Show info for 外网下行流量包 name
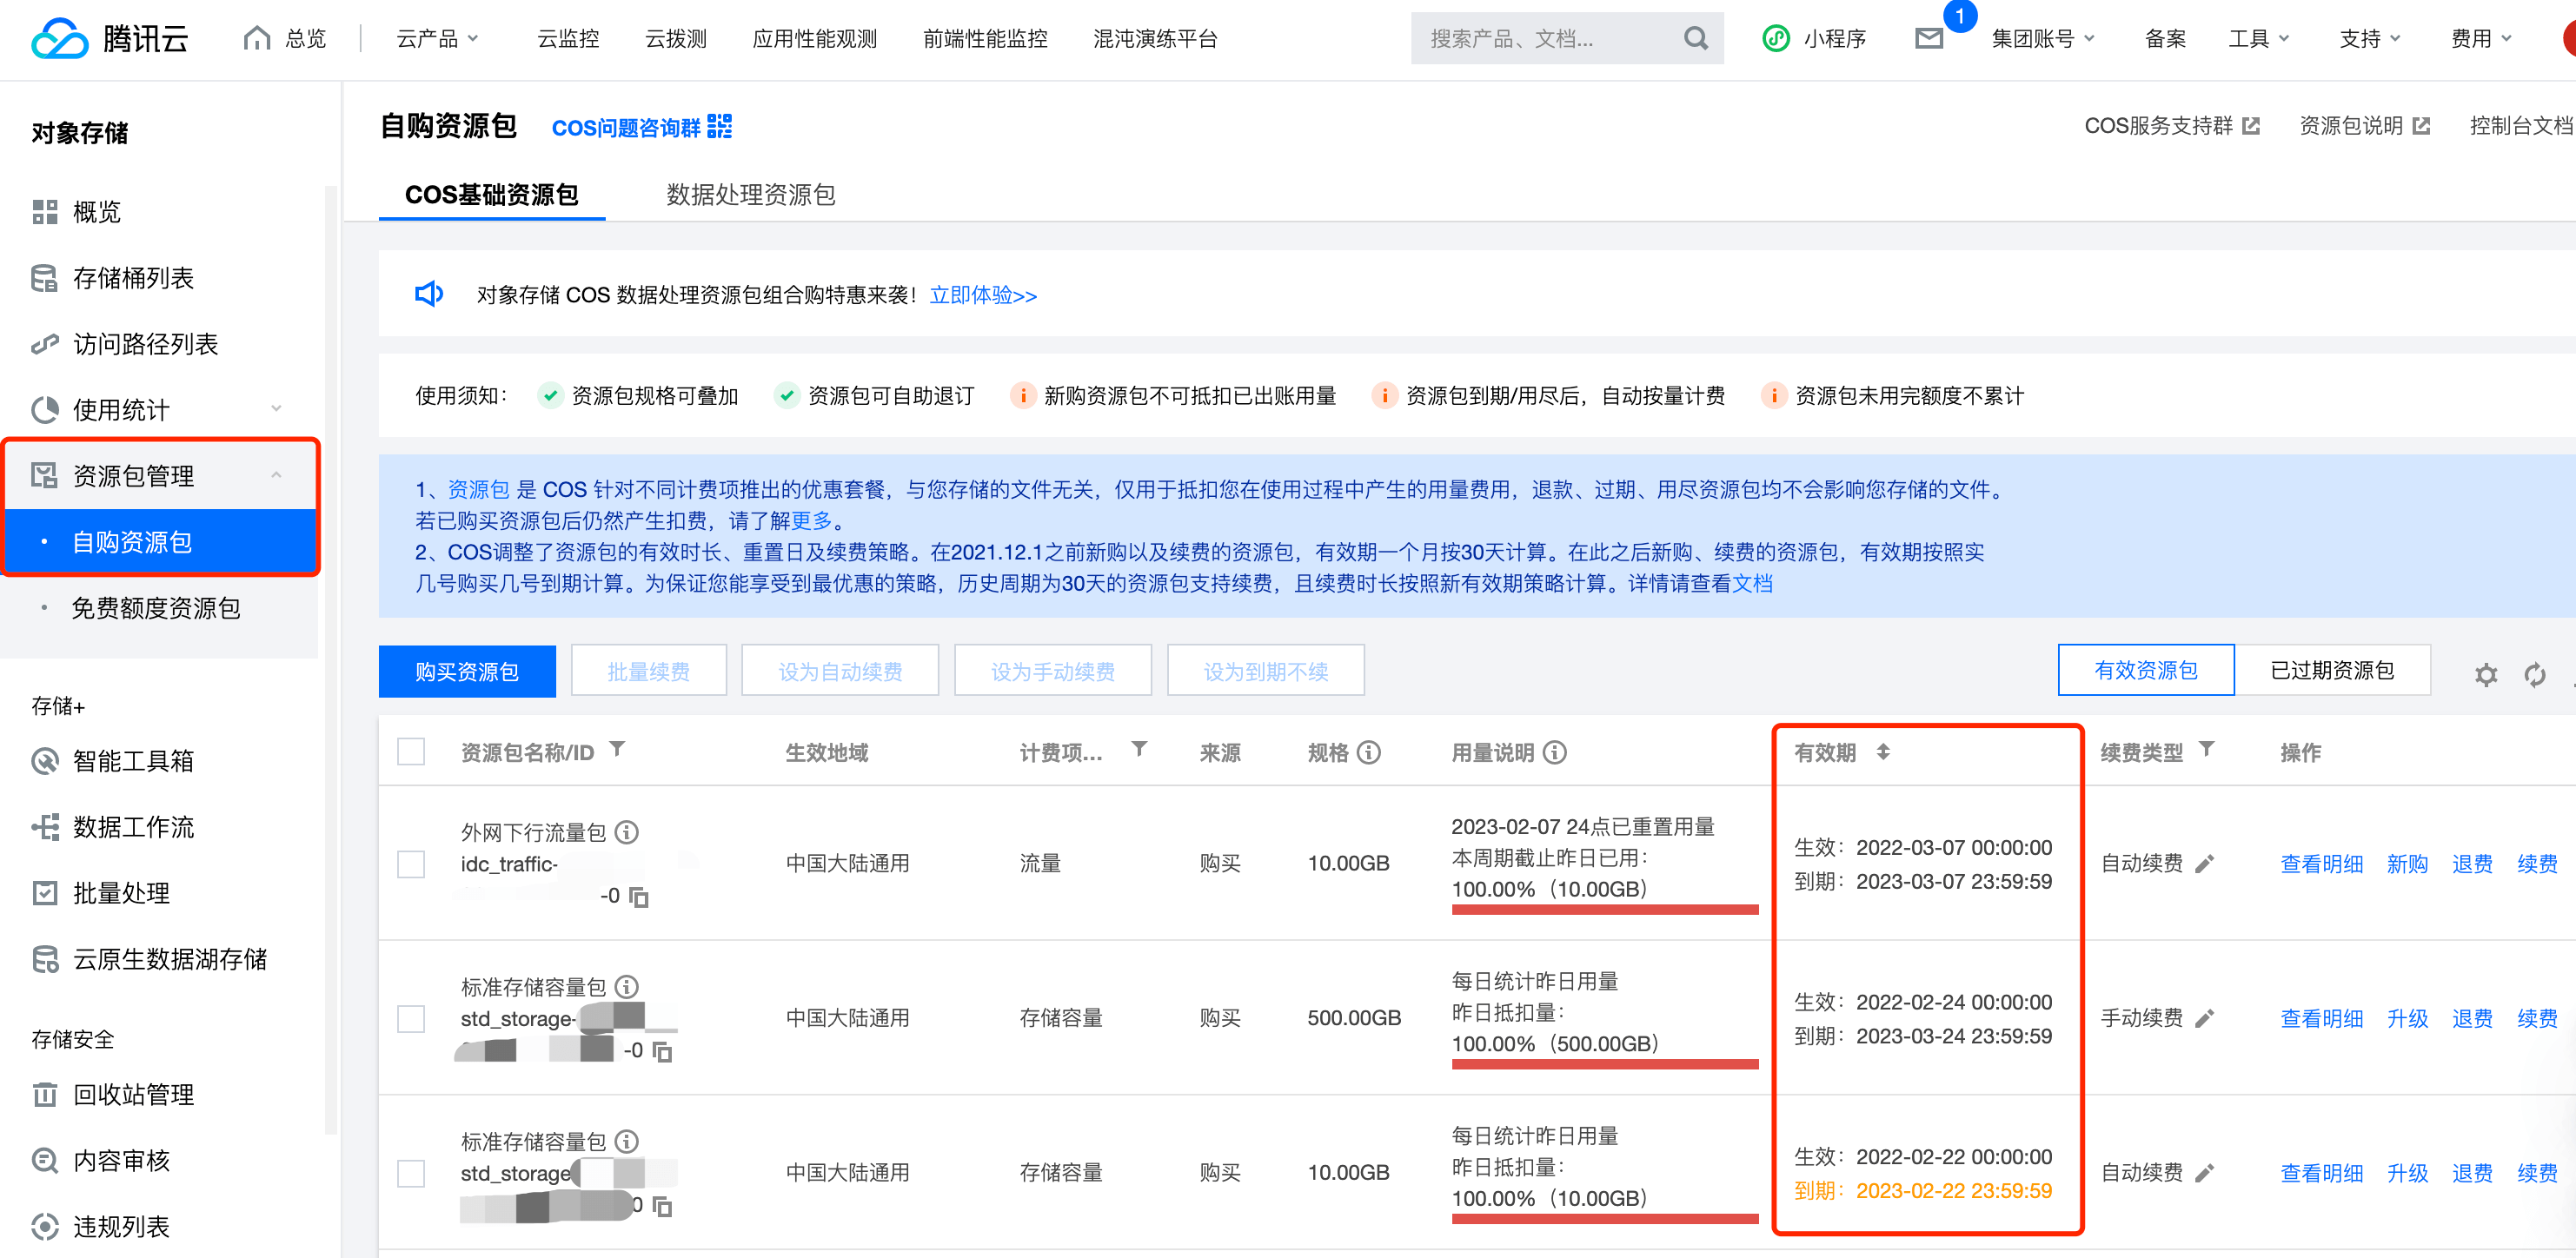Viewport: 2576px width, 1258px height. (x=627, y=832)
